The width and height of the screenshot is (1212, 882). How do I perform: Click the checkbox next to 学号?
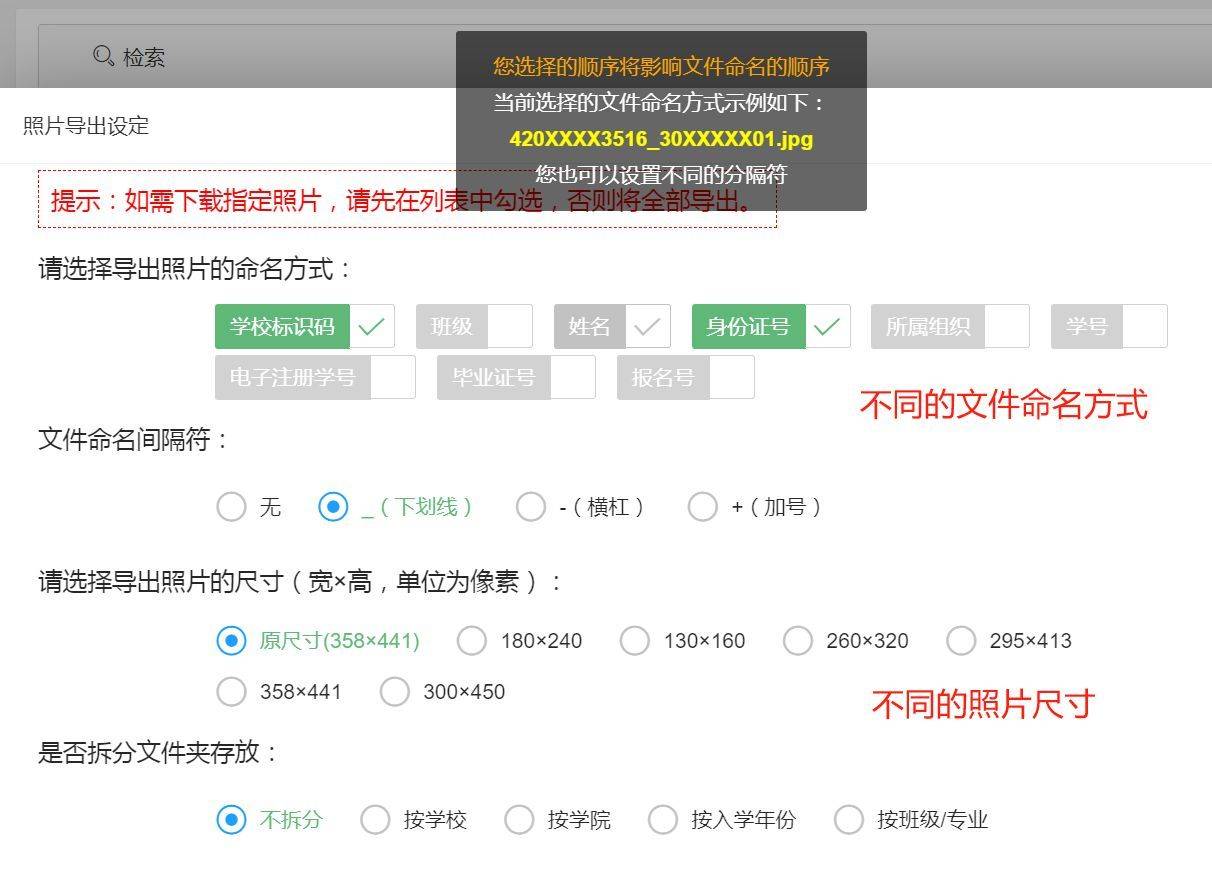pyautogui.click(x=1145, y=326)
